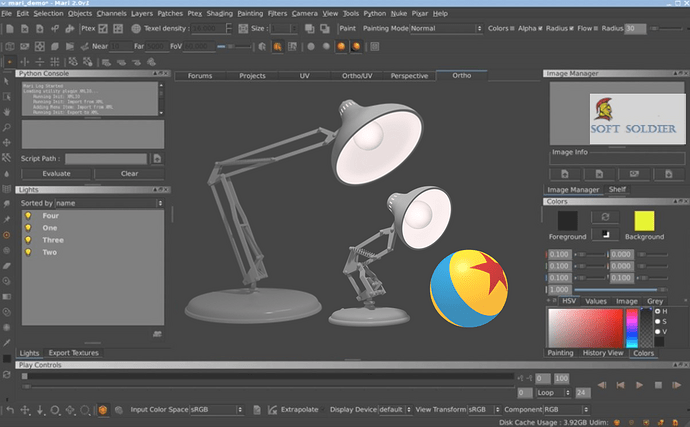Select the Eraser tool in left toolbar
Screen dimensions: 690x427
[x=6, y=266]
